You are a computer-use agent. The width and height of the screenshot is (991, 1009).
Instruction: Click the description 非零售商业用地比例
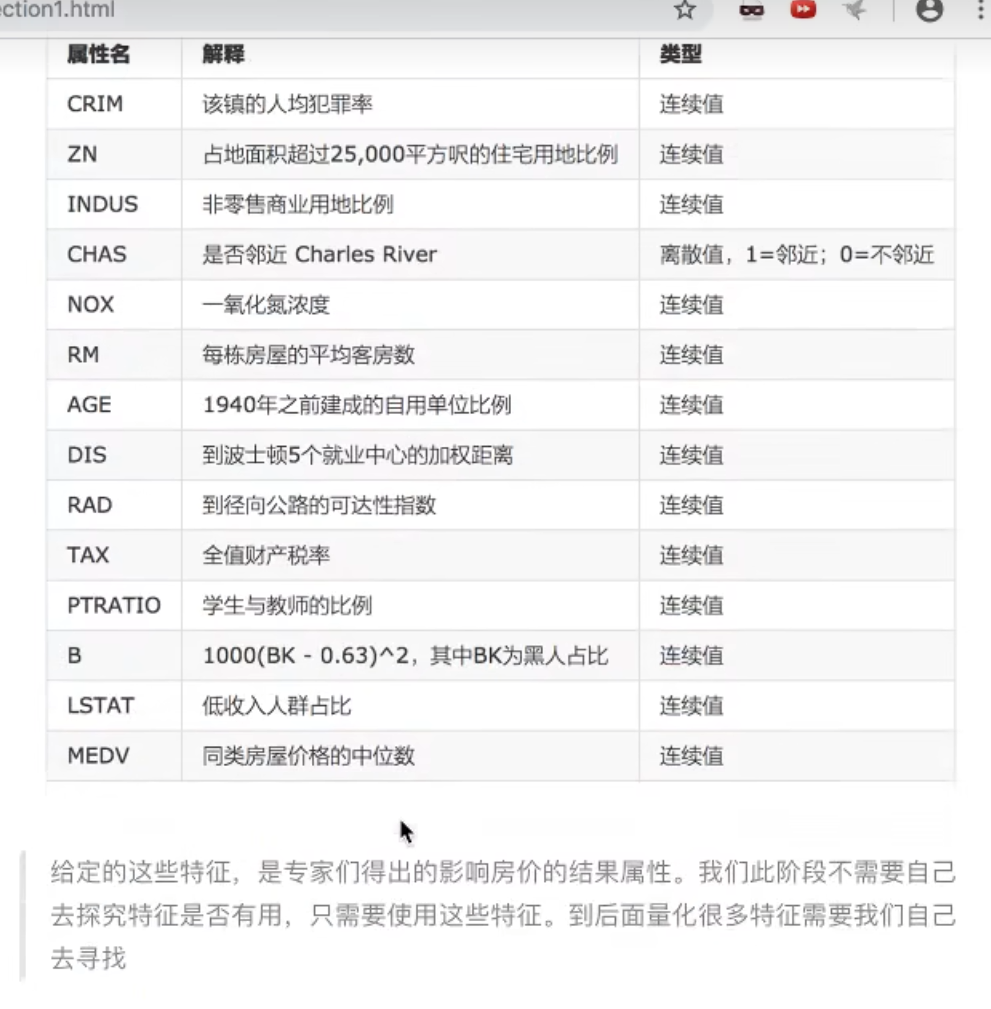click(x=297, y=204)
